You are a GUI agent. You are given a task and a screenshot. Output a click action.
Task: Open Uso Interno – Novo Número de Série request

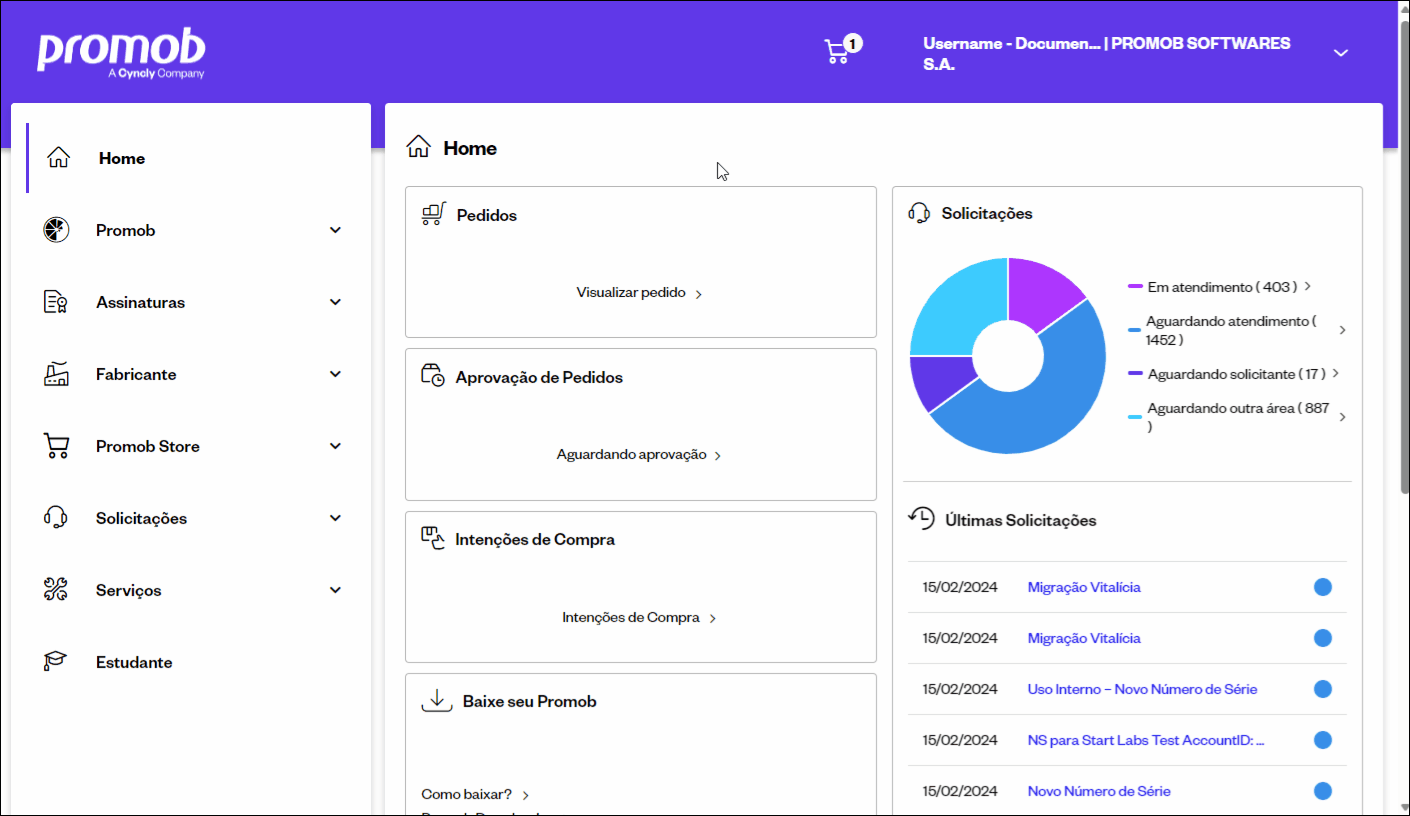click(x=1142, y=689)
